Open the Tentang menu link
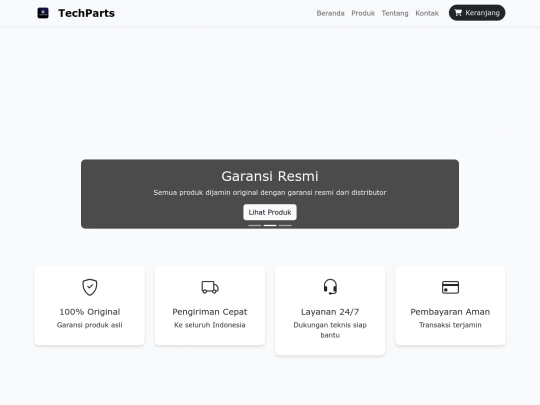The image size is (540, 405). coord(395,13)
